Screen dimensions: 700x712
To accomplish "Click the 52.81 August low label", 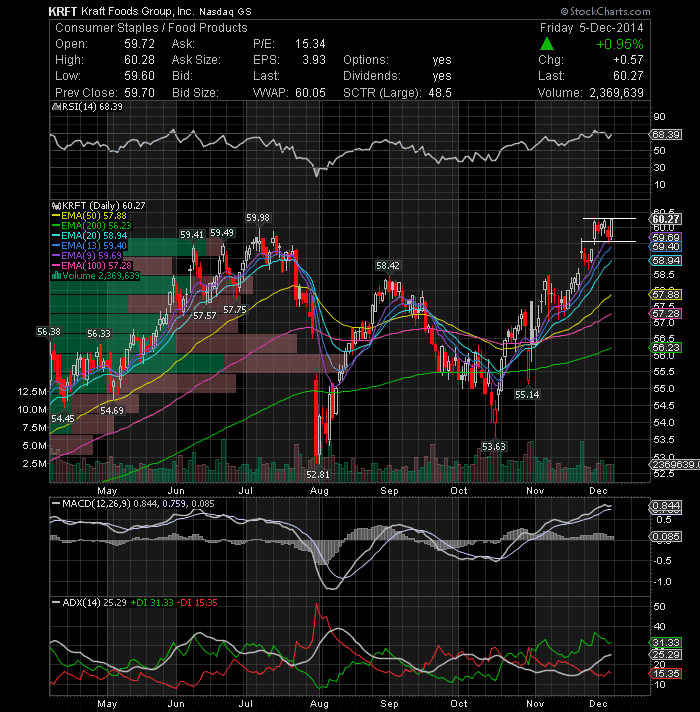I will click(318, 475).
